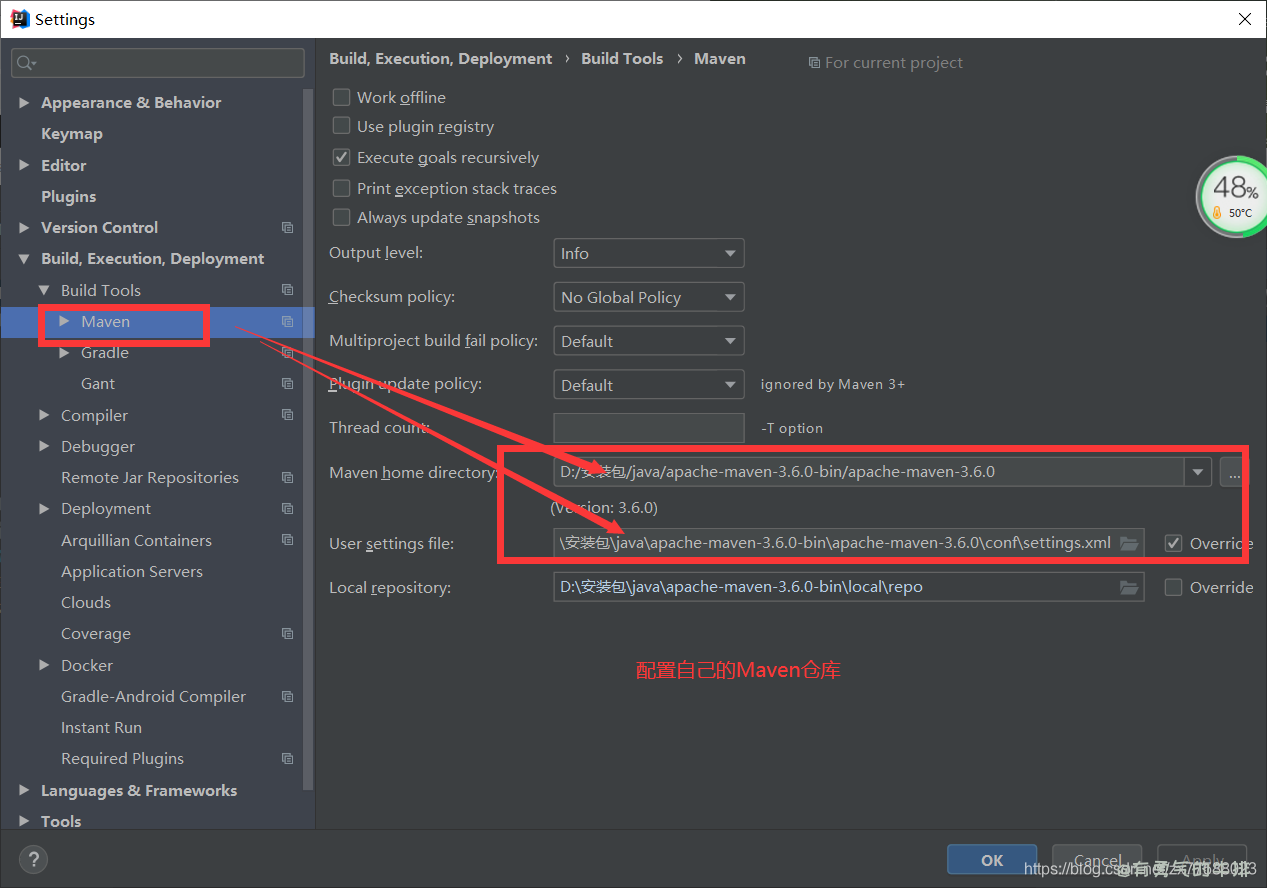Click the folder icon in Local repository field
The height and width of the screenshot is (888, 1267).
[1129, 588]
